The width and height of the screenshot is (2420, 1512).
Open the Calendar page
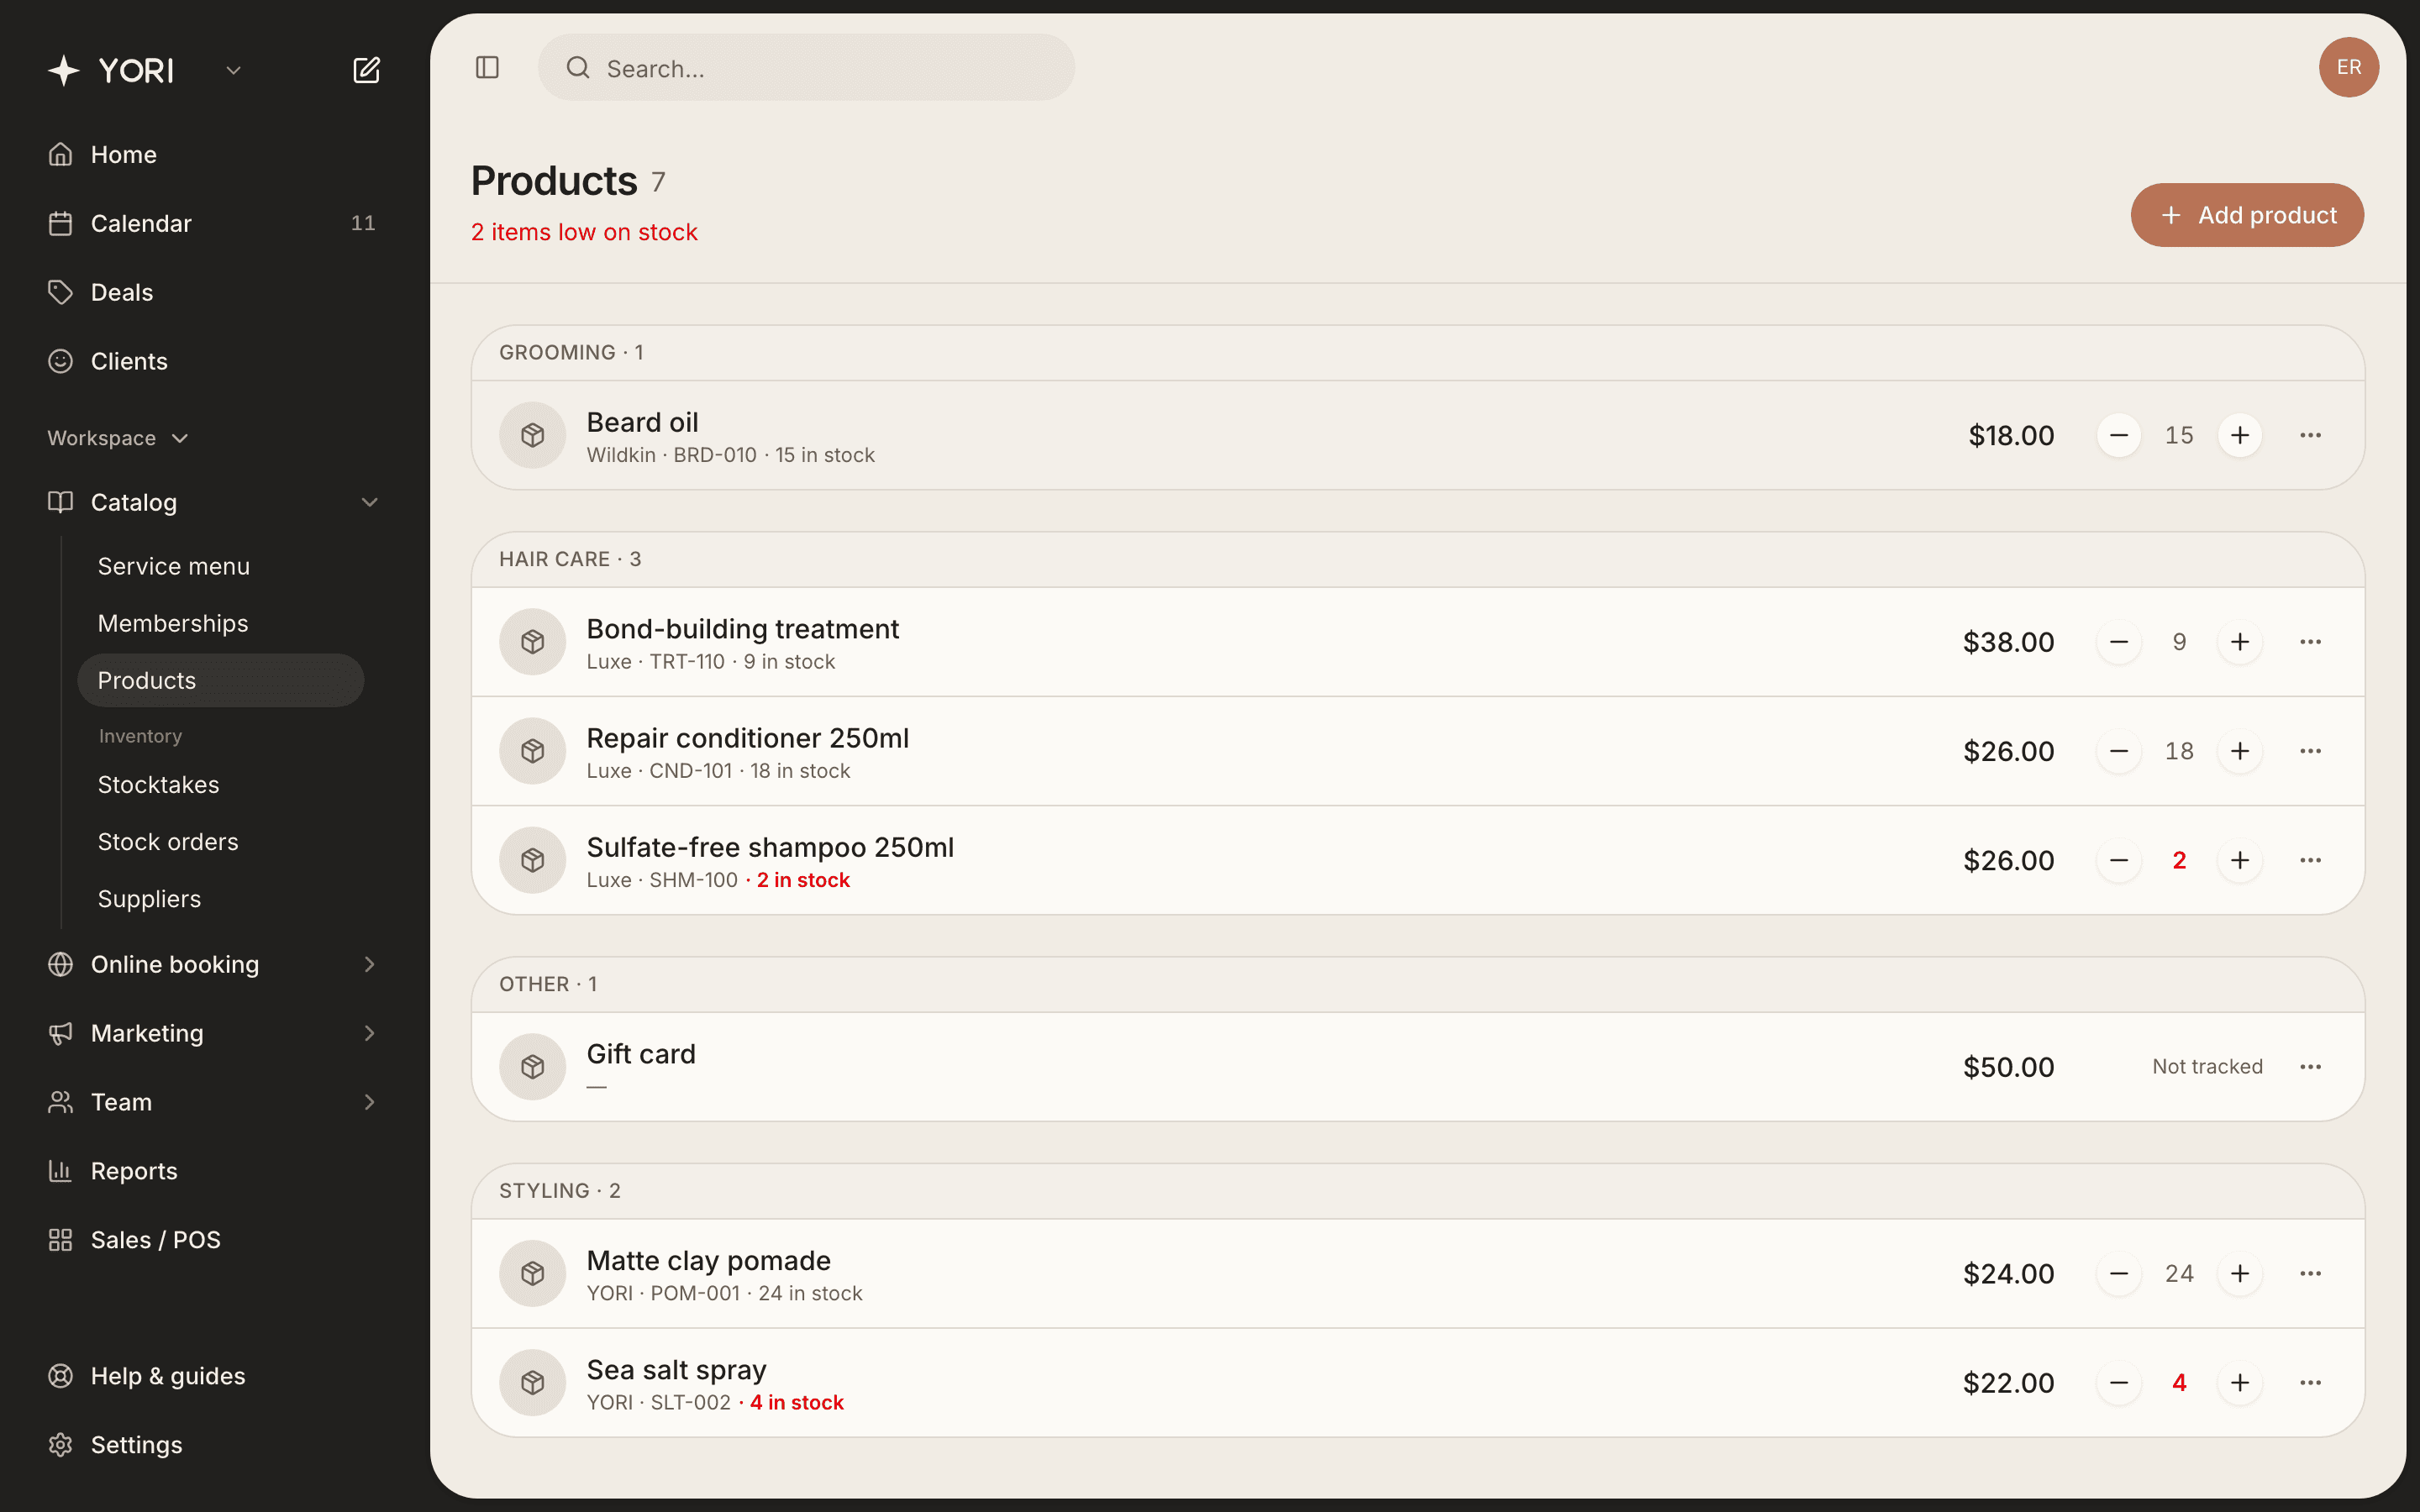click(x=213, y=223)
